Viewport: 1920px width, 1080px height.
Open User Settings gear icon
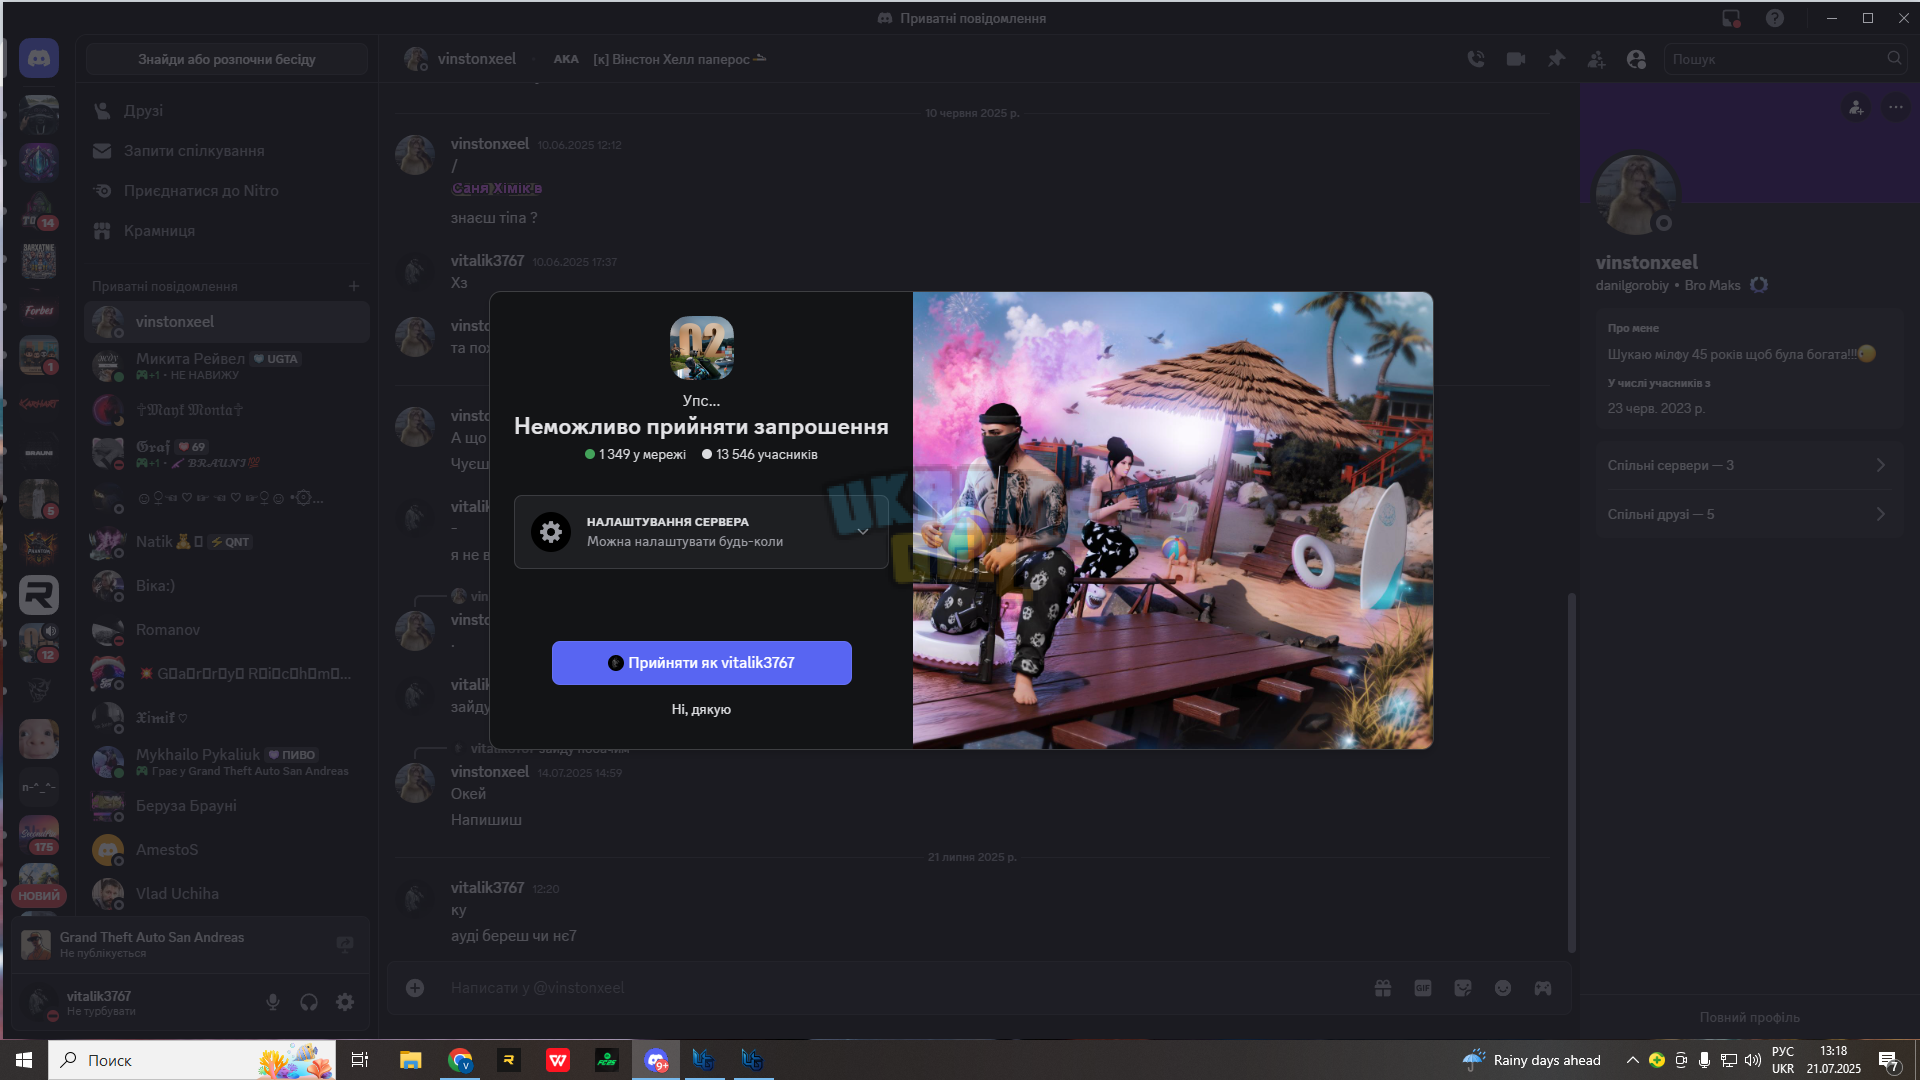pos(345,1002)
